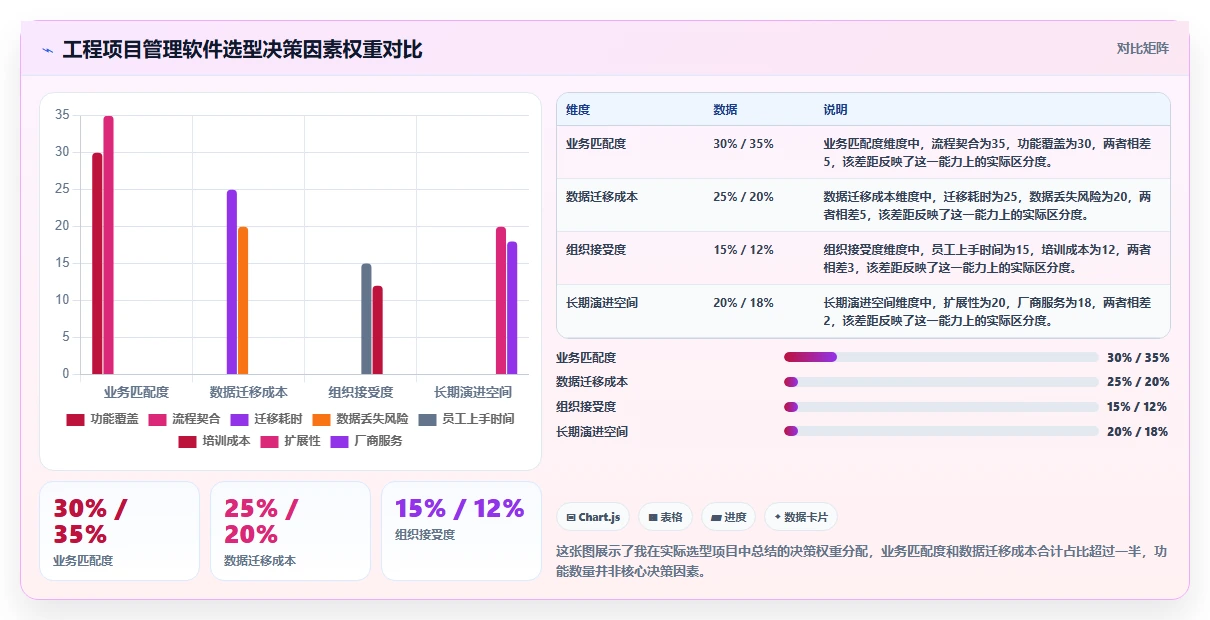Toggle 扩展性 legend swatch
Screen dimensions: 1210x620
[269, 441]
